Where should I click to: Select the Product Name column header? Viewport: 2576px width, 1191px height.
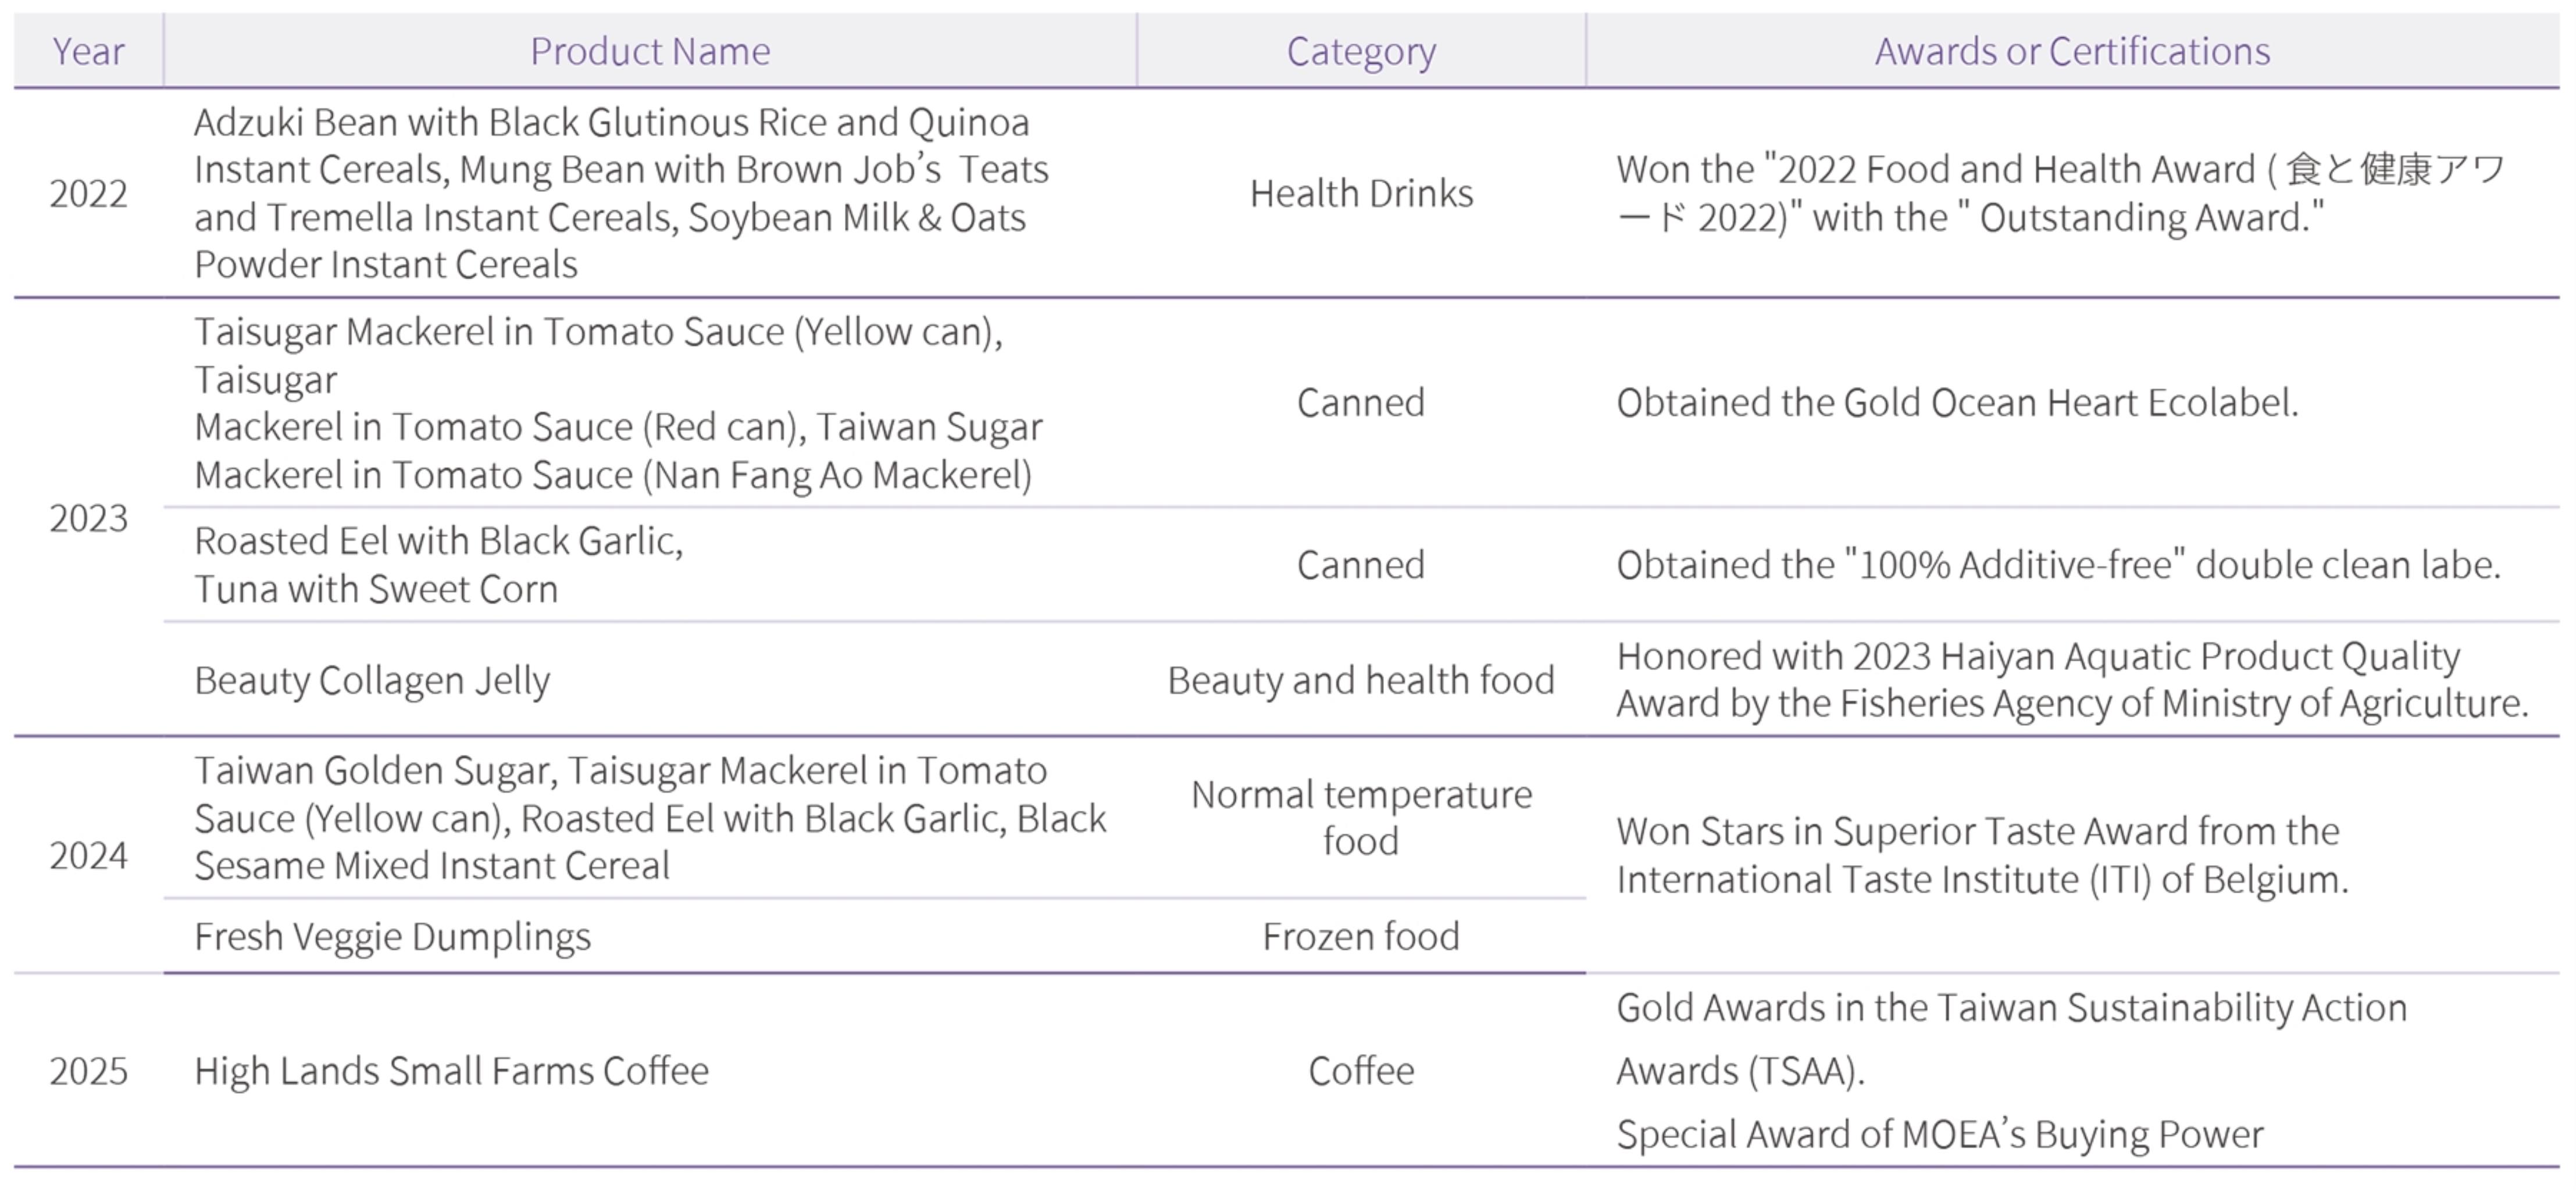coord(650,51)
